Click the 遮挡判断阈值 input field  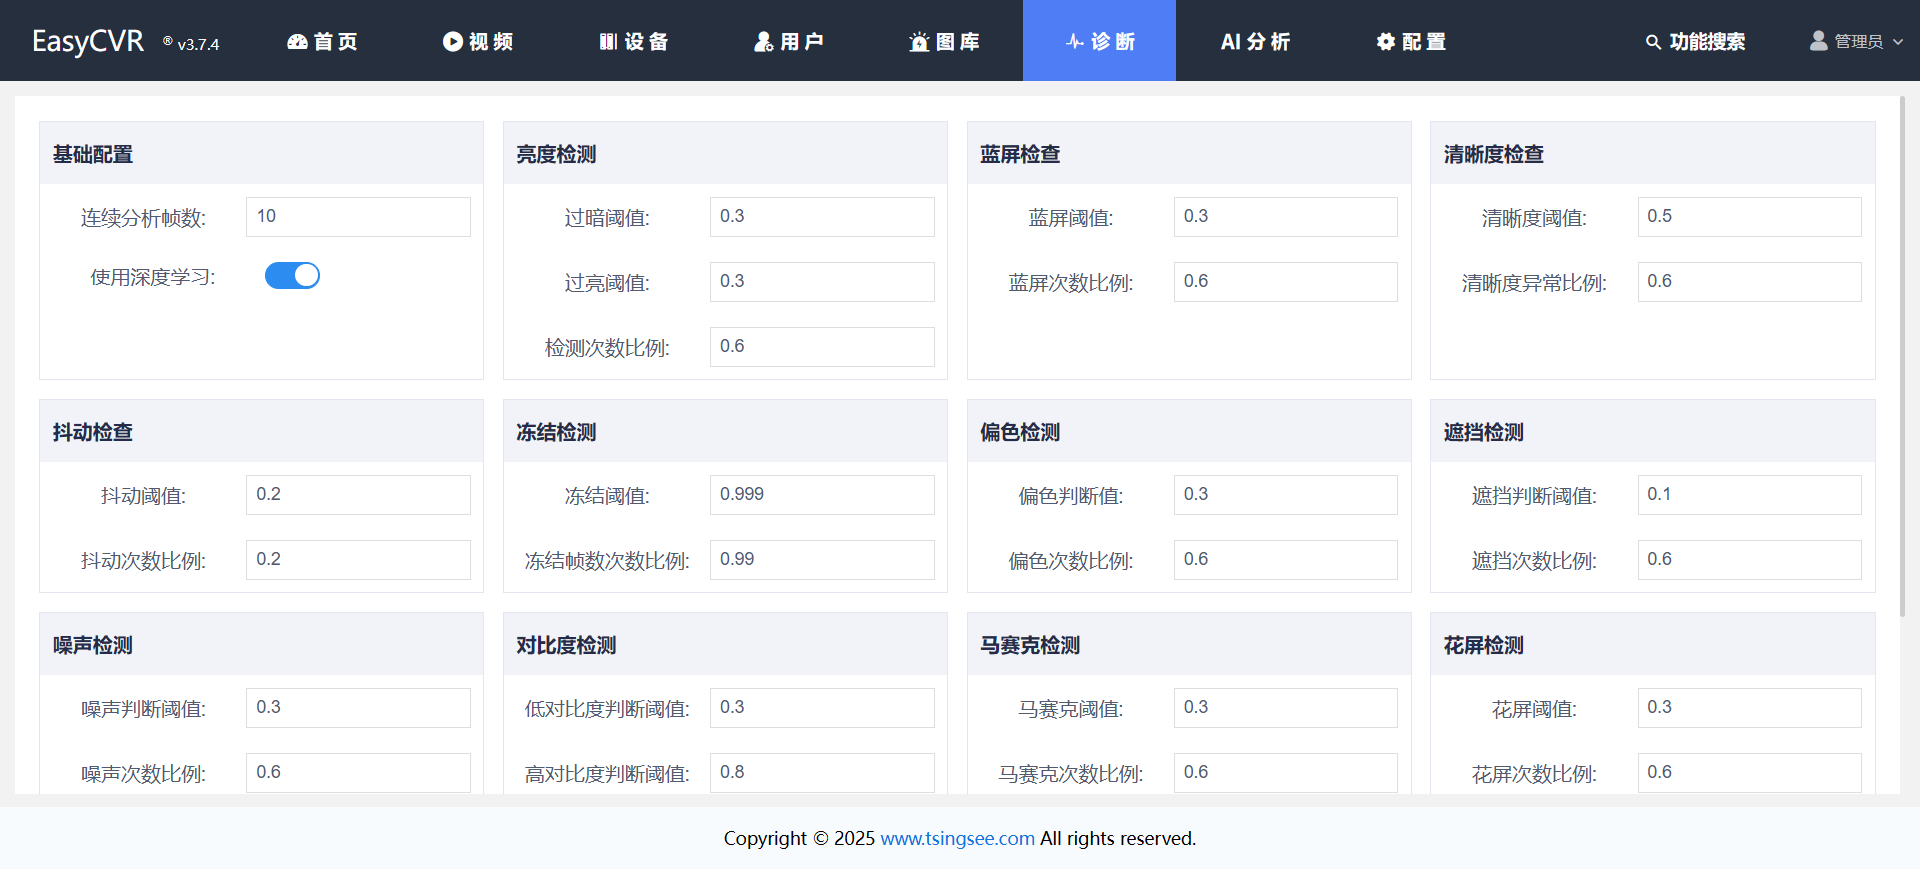pos(1748,495)
